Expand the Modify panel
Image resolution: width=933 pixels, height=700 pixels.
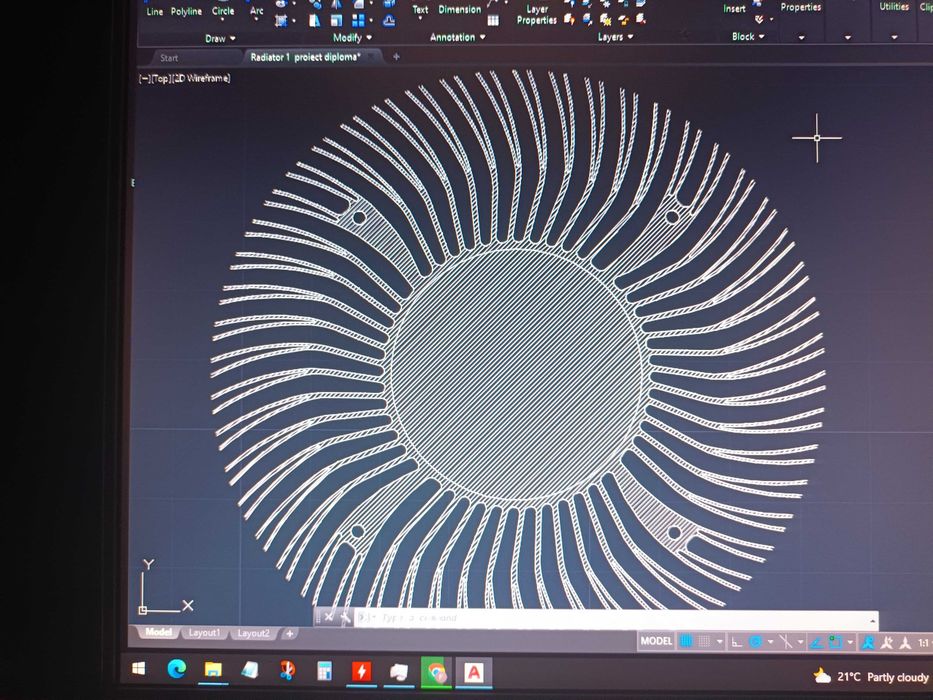(352, 38)
